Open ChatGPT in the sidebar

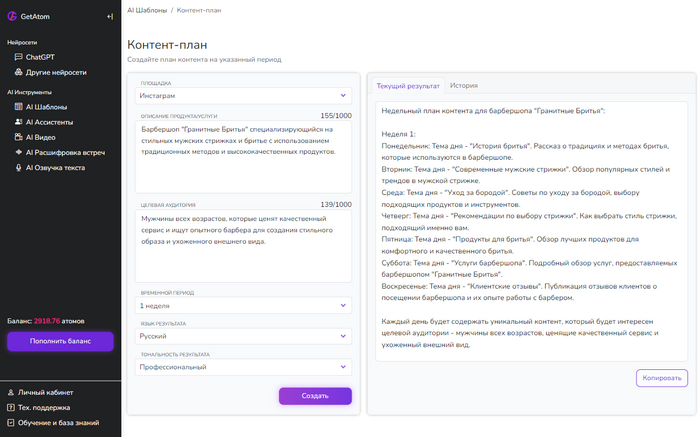coord(40,57)
